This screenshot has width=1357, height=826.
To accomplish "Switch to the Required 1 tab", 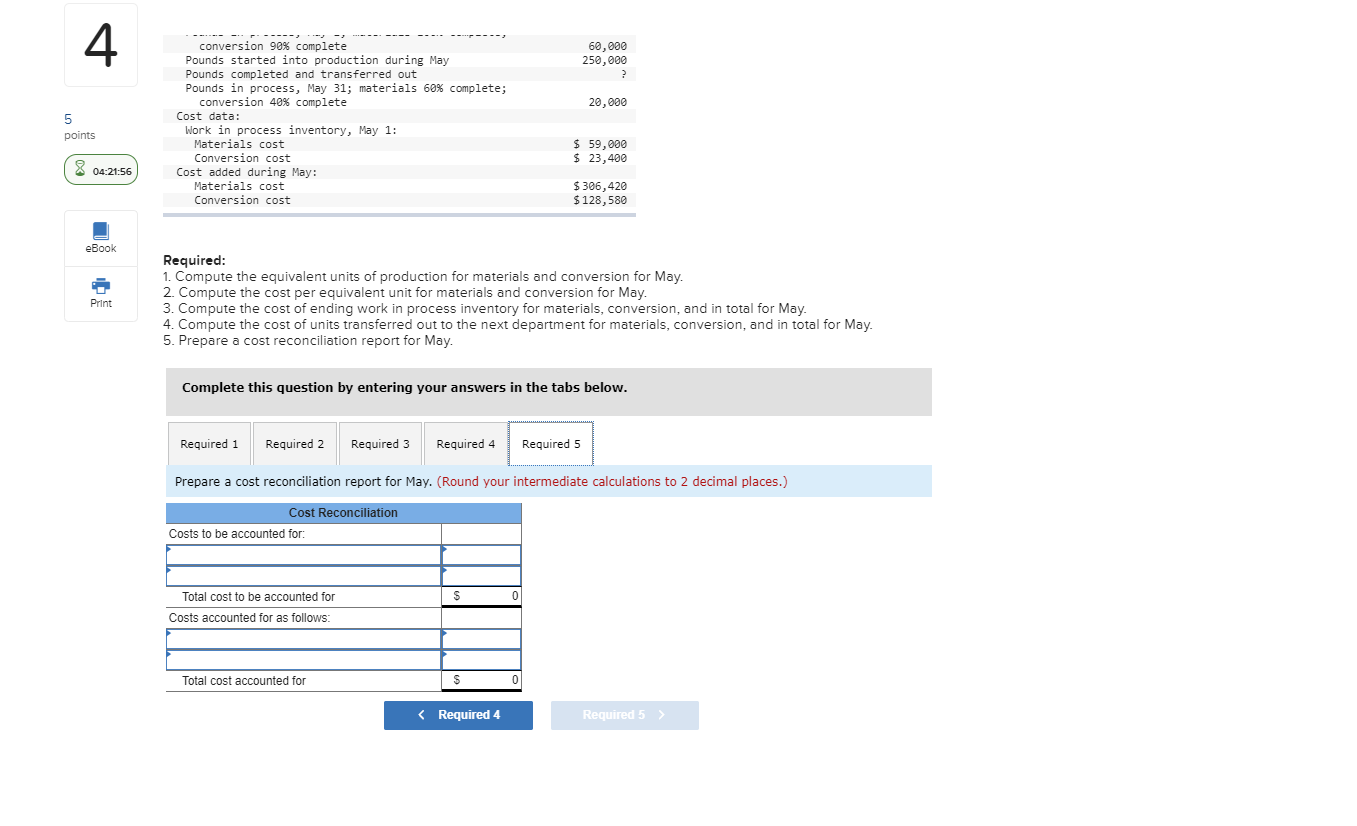I will (x=208, y=443).
